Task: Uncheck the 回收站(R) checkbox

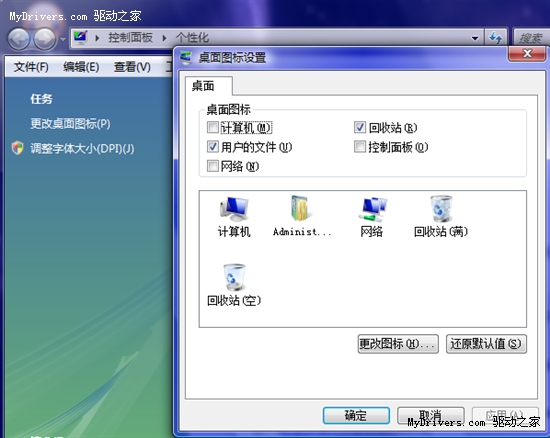Action: [360, 127]
